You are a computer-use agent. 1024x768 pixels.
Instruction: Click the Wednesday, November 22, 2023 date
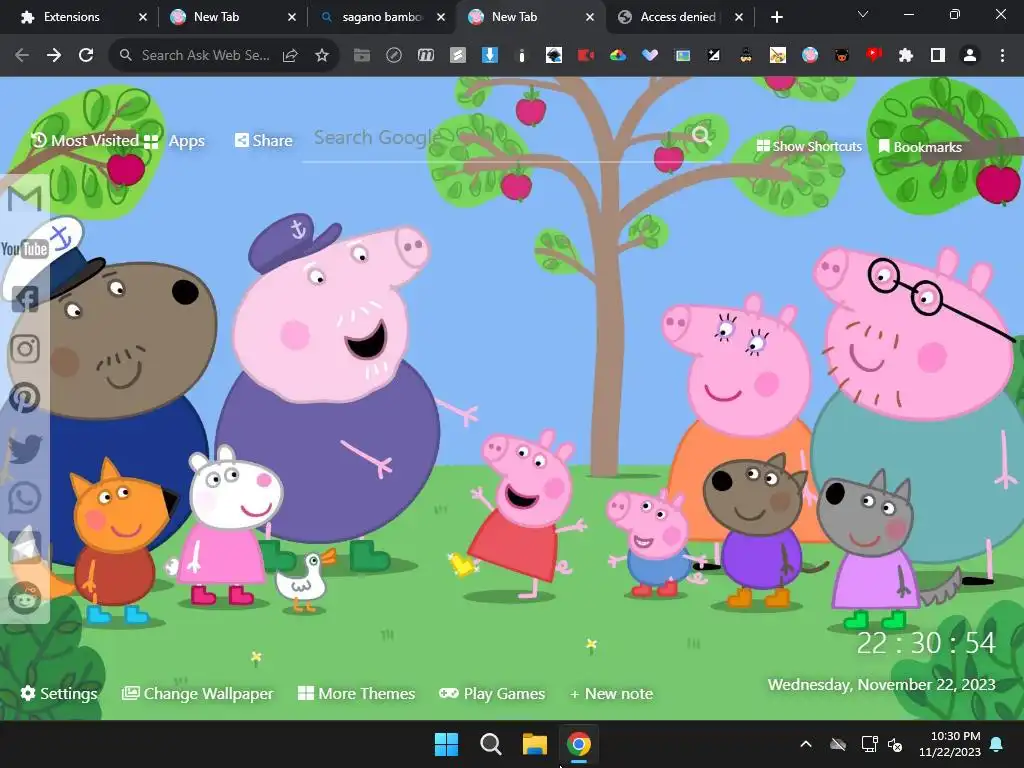[882, 684]
